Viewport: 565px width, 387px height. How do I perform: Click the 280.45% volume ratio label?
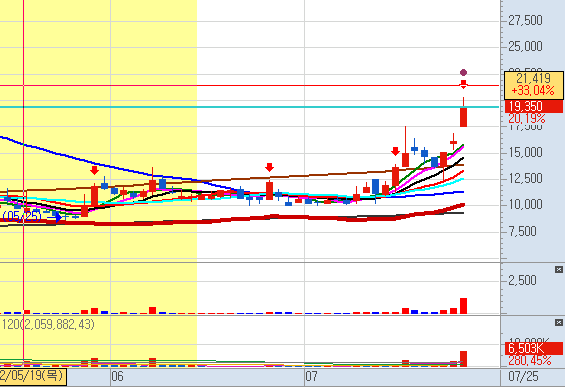530,360
